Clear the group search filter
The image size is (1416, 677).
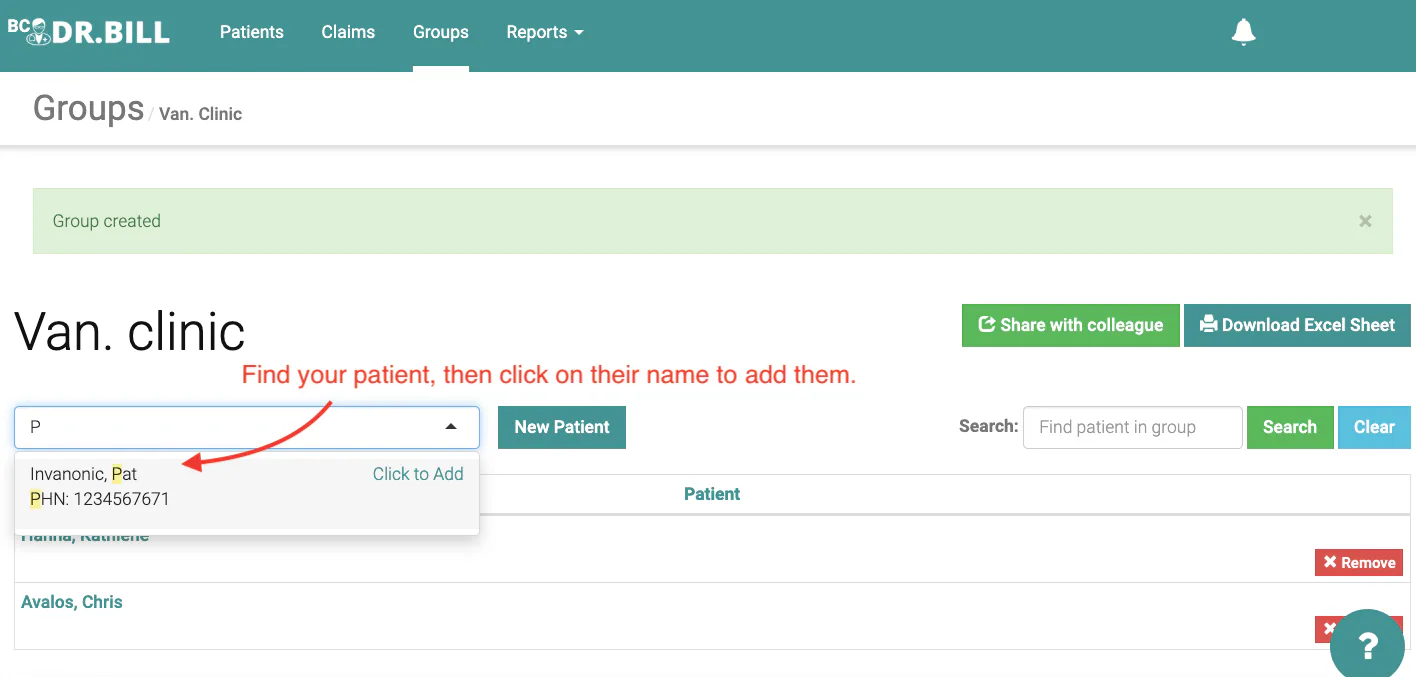coord(1374,427)
